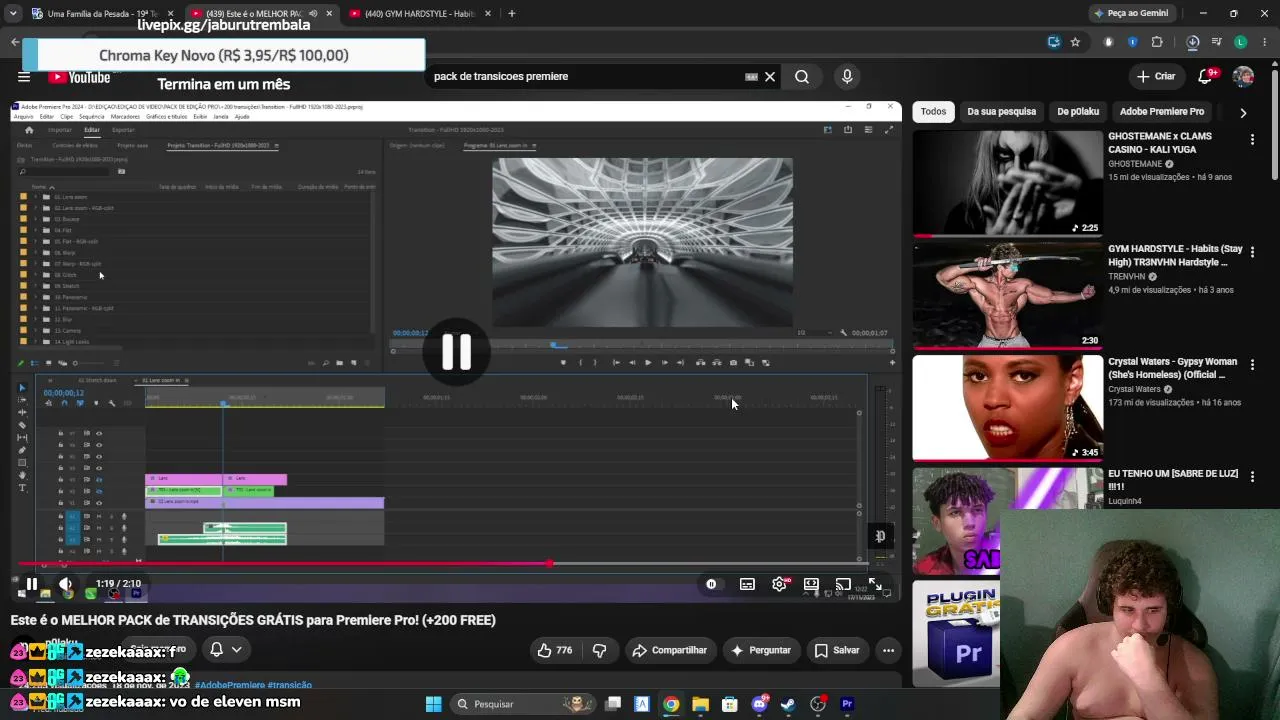Open Steam from the taskbar
This screenshot has width=1280, height=720.
tap(789, 704)
